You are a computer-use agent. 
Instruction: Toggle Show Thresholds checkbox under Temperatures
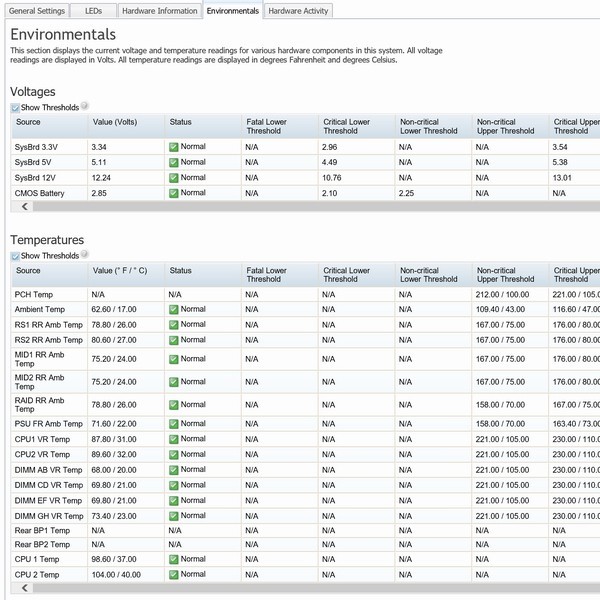(15, 256)
